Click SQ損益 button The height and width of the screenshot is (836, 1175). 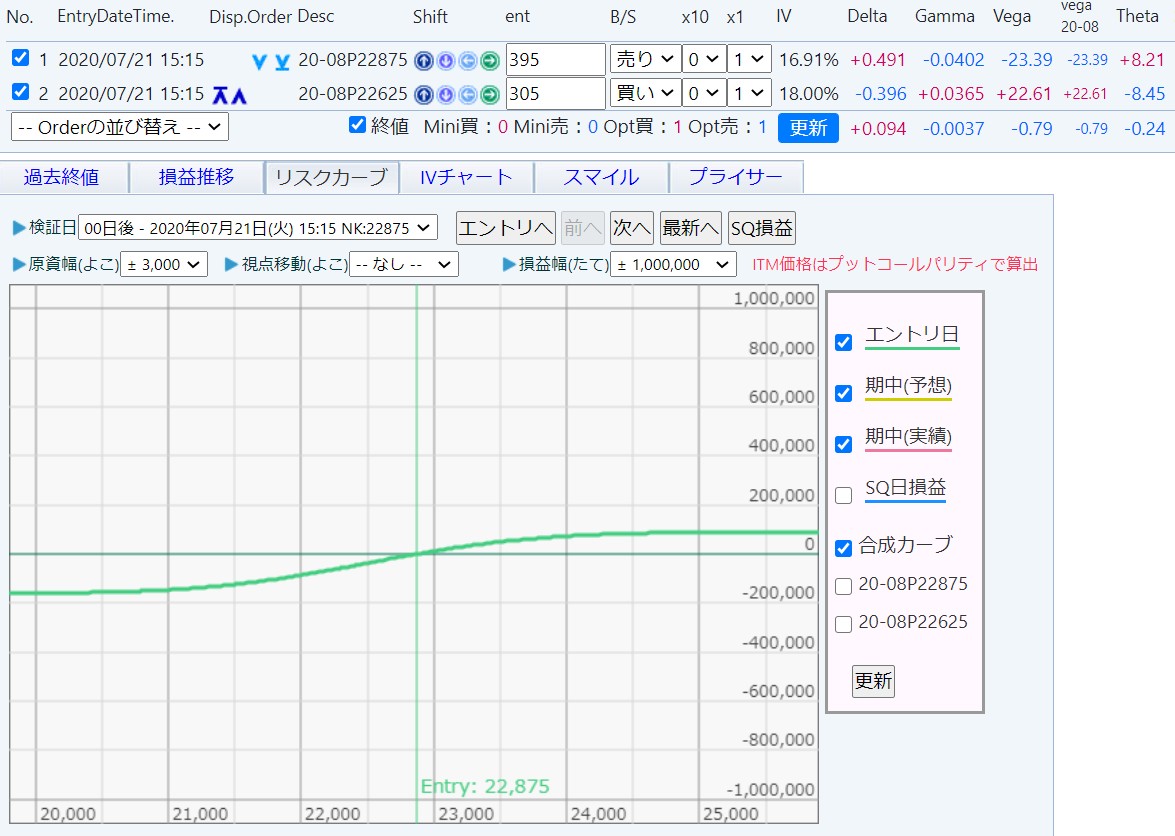pos(761,228)
